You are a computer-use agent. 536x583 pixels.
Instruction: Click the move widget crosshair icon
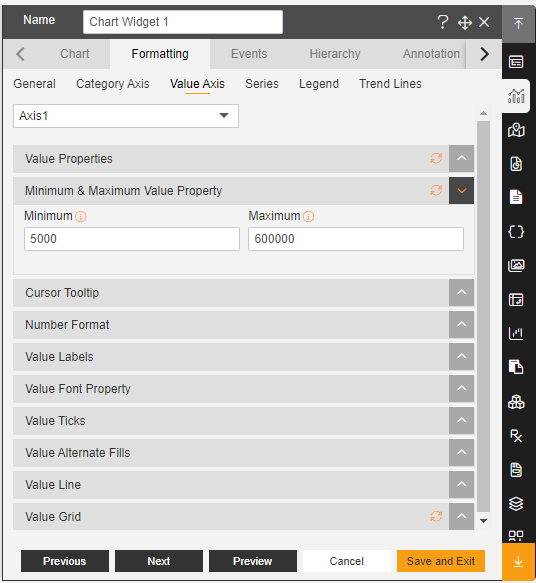pyautogui.click(x=465, y=23)
